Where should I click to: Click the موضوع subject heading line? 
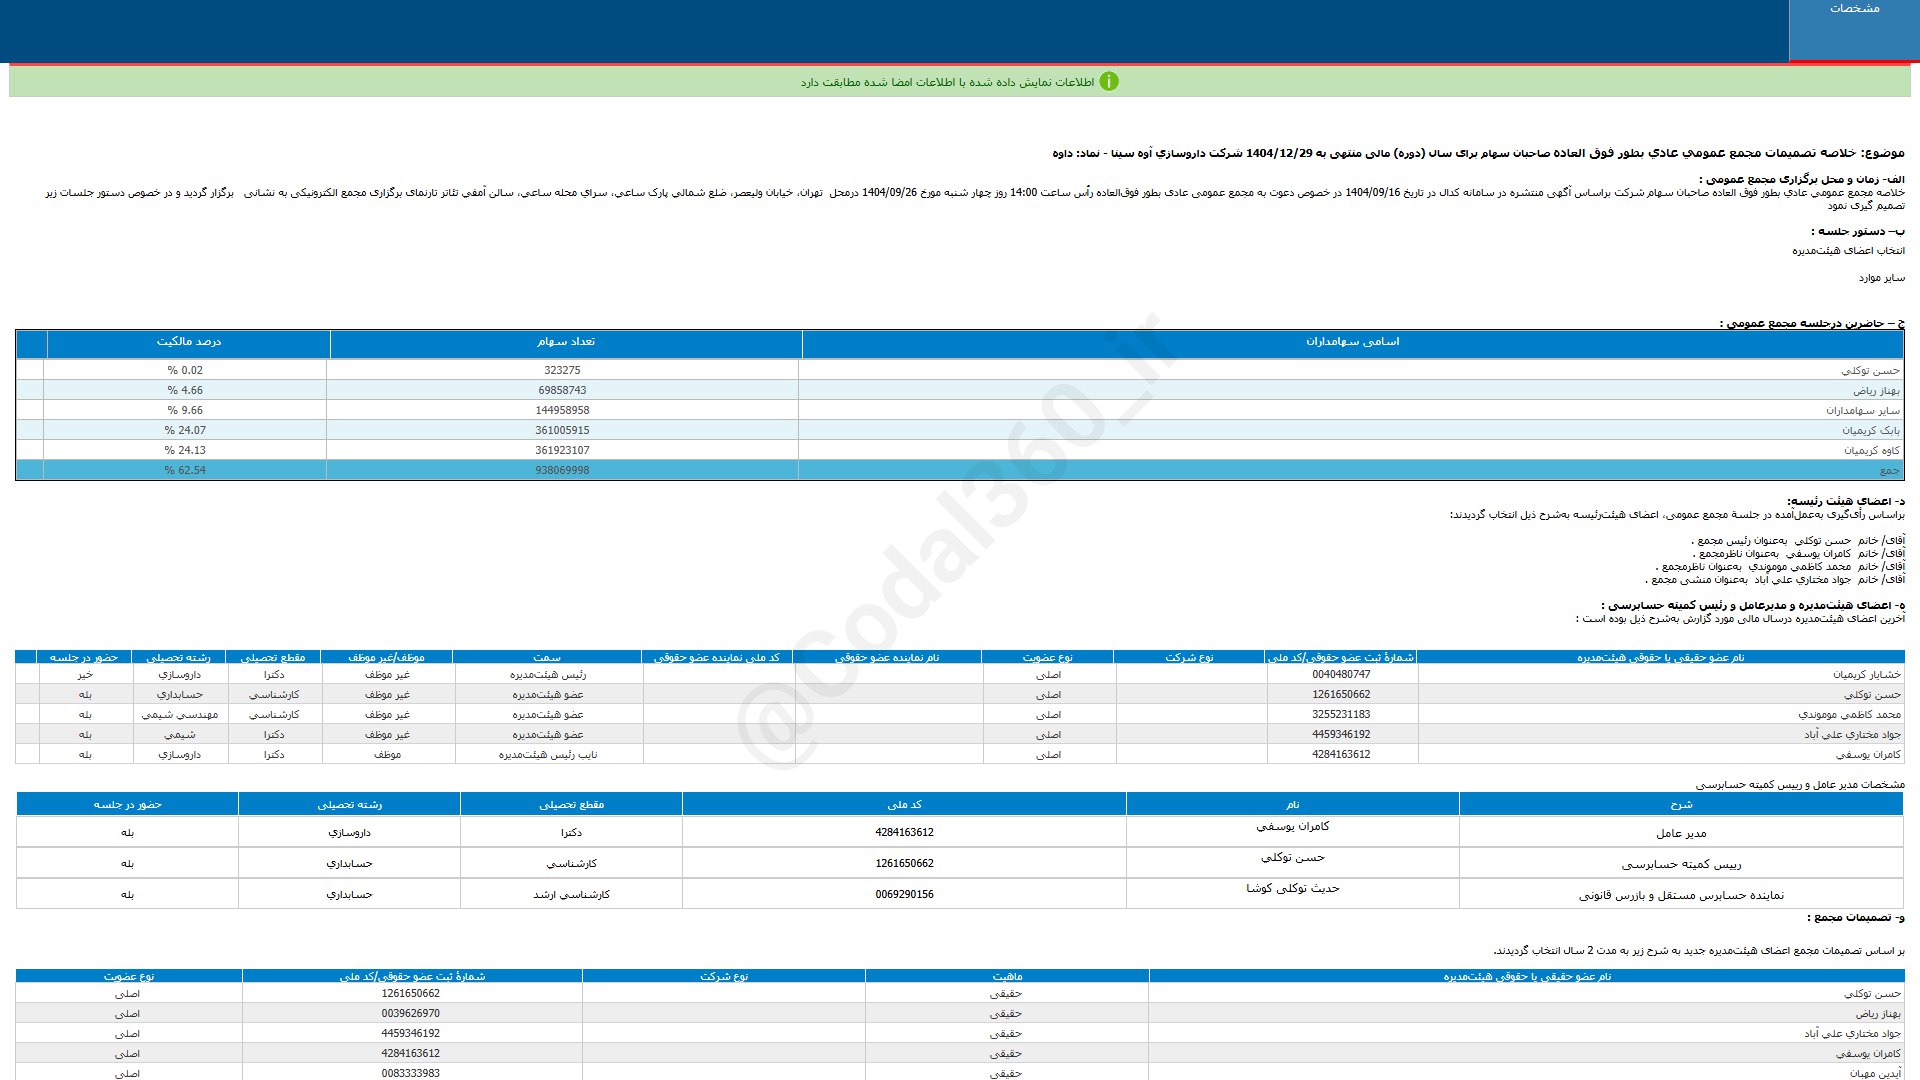(1478, 153)
